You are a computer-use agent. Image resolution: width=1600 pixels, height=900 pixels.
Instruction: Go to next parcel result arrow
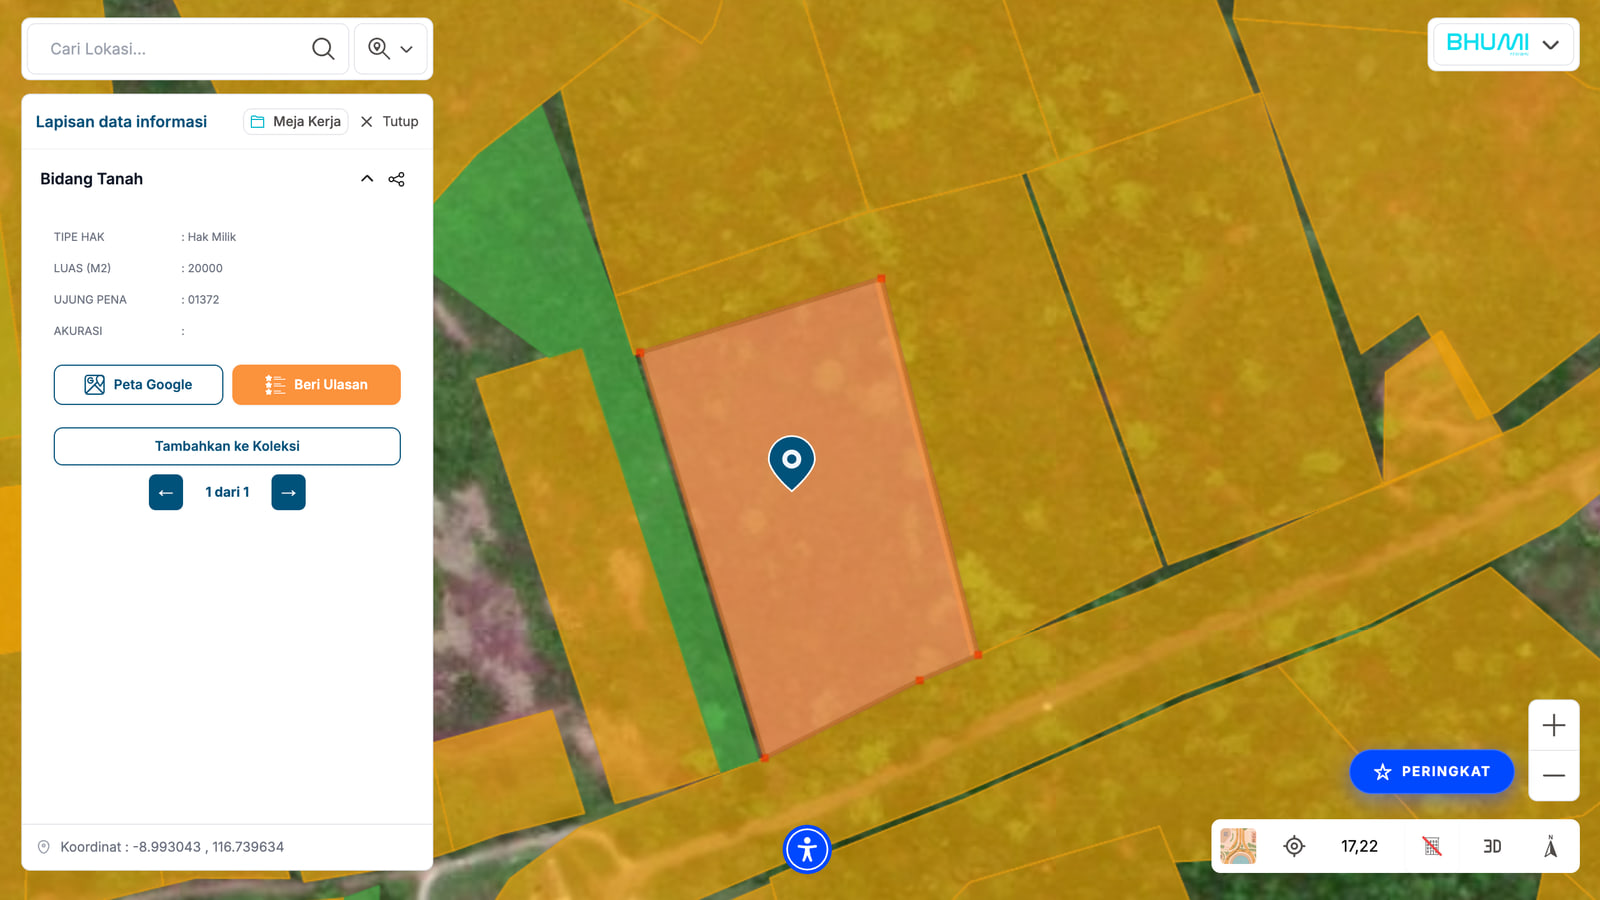click(x=288, y=492)
